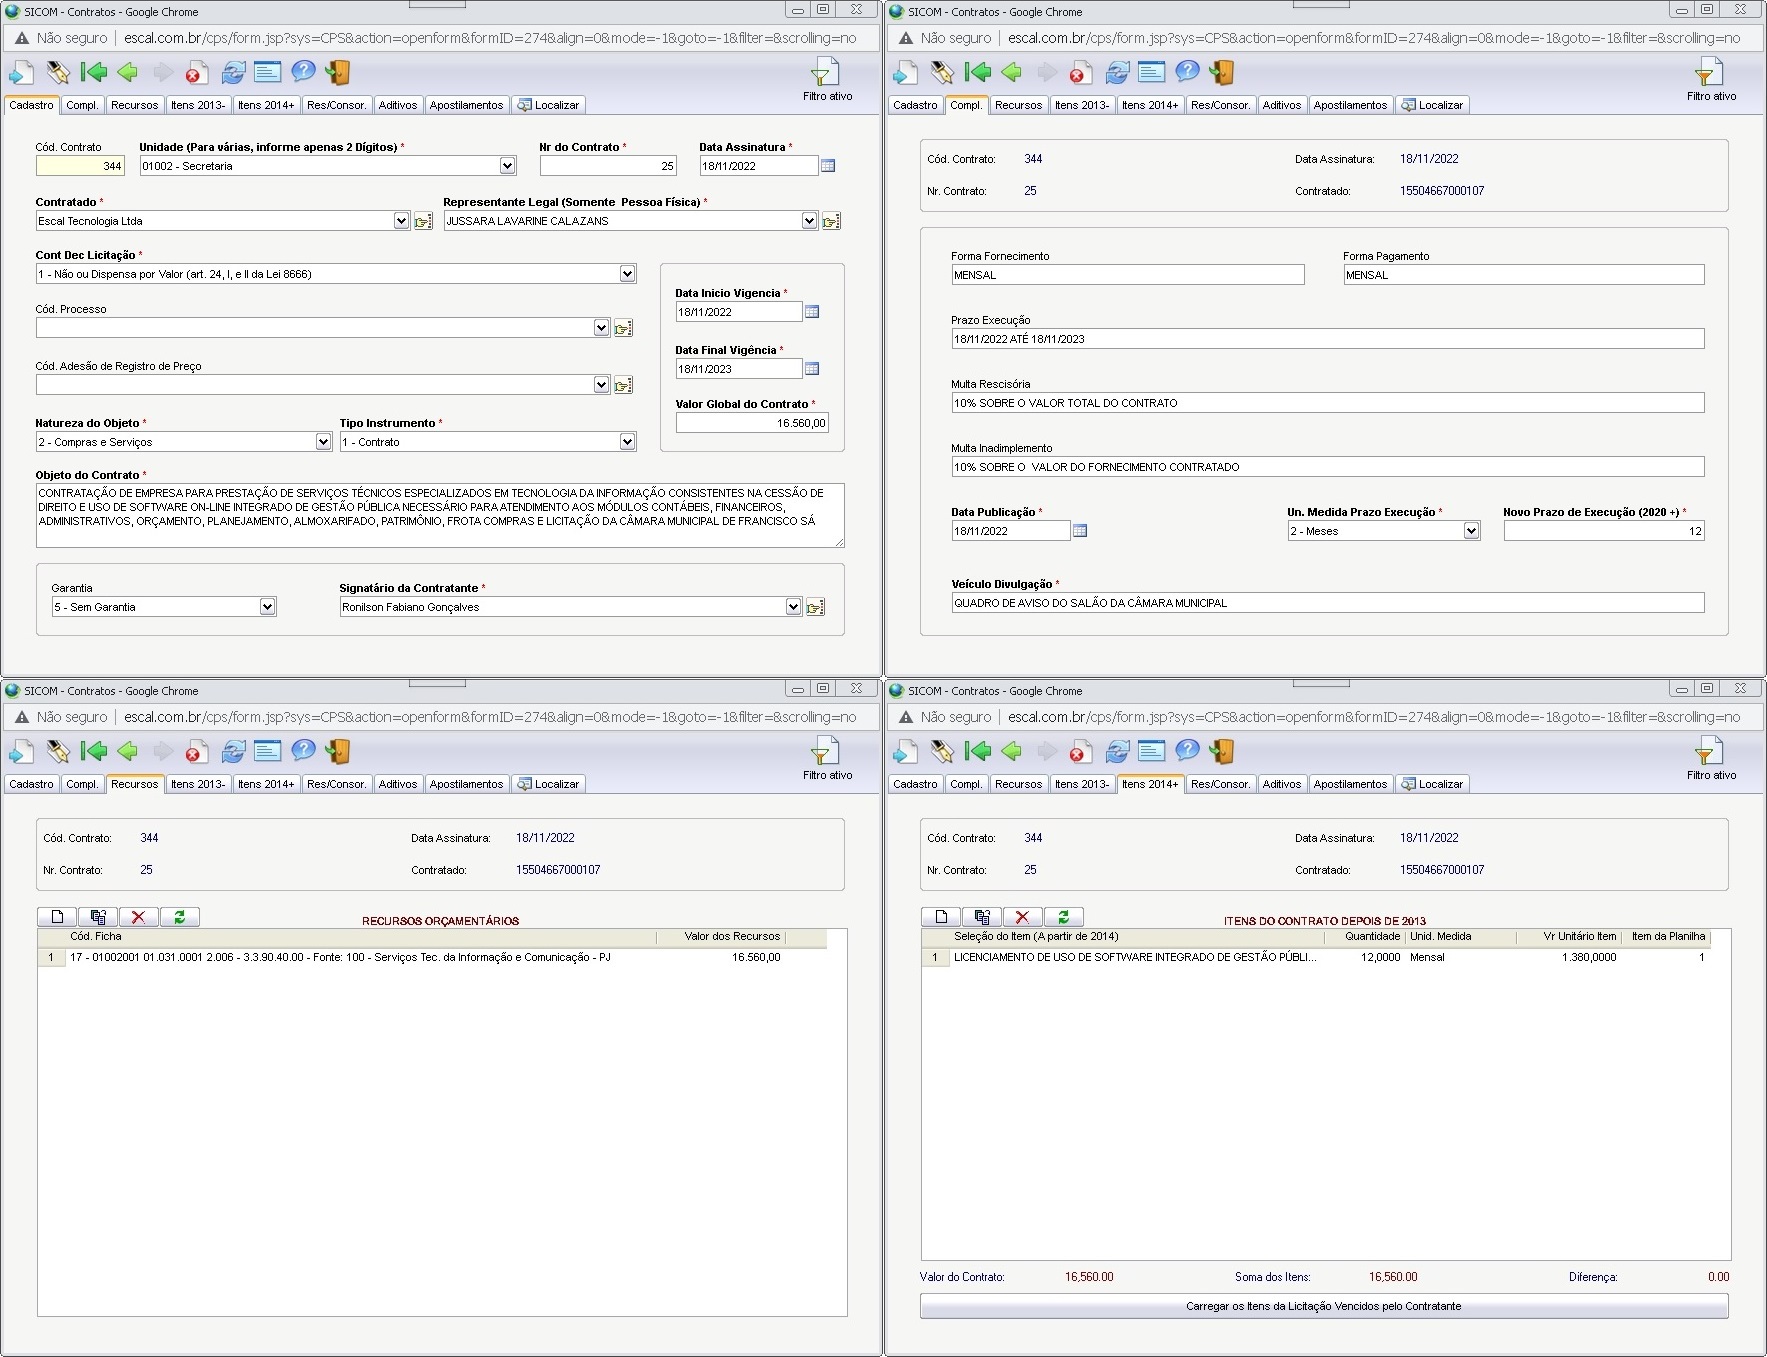The height and width of the screenshot is (1357, 1767).
Task: Click into the Veículo Divulgação text field
Action: [x=1327, y=603]
